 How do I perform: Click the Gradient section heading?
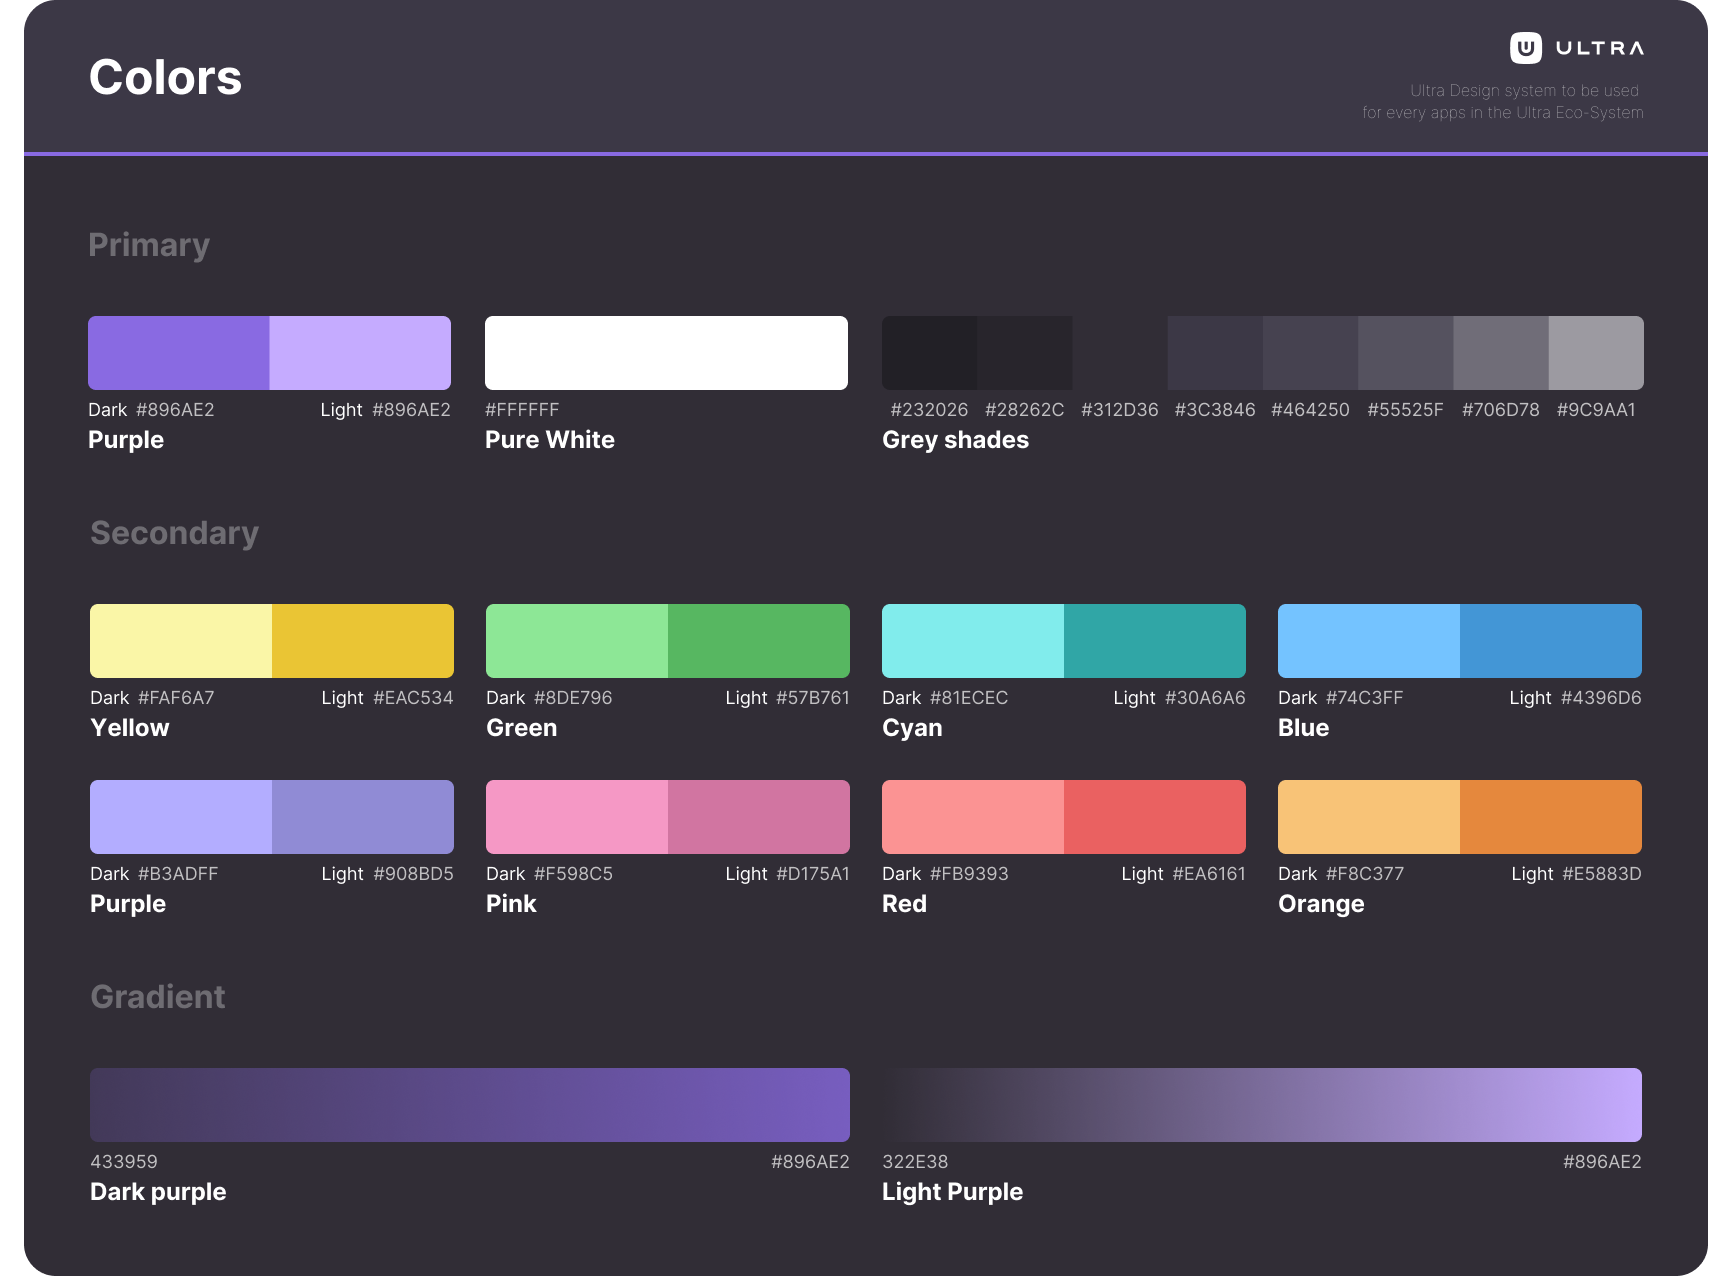click(158, 997)
